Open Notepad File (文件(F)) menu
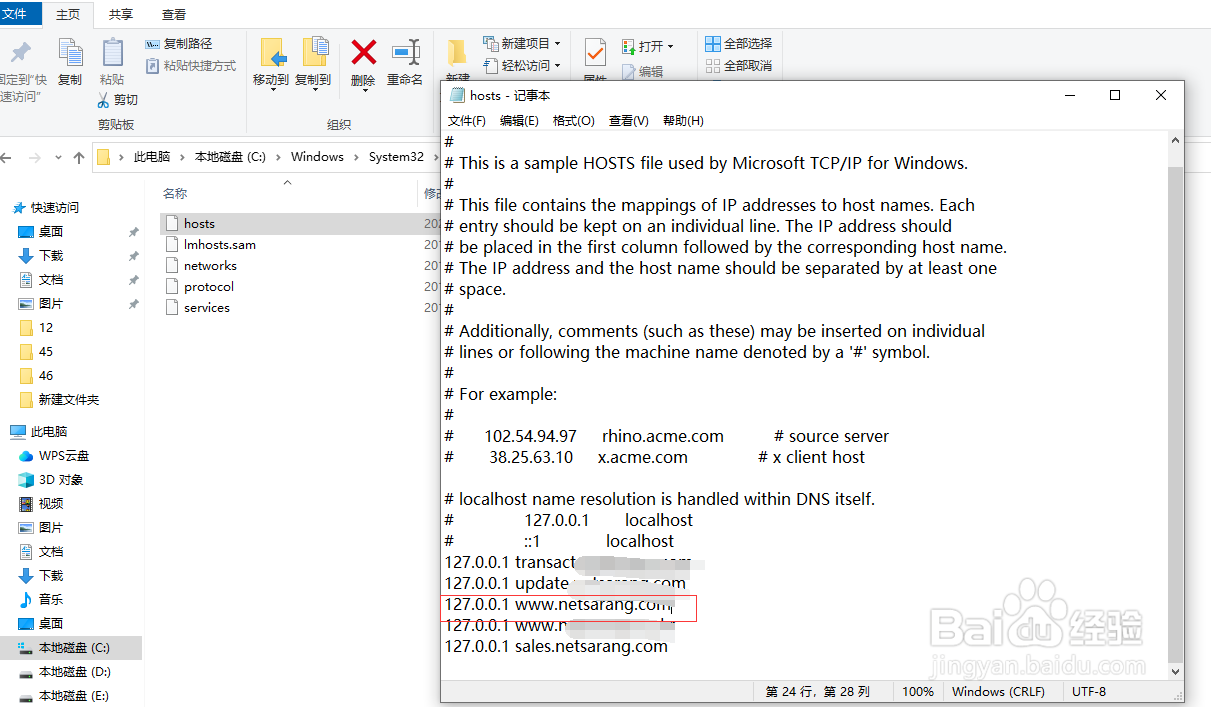The height and width of the screenshot is (707, 1211). click(466, 121)
